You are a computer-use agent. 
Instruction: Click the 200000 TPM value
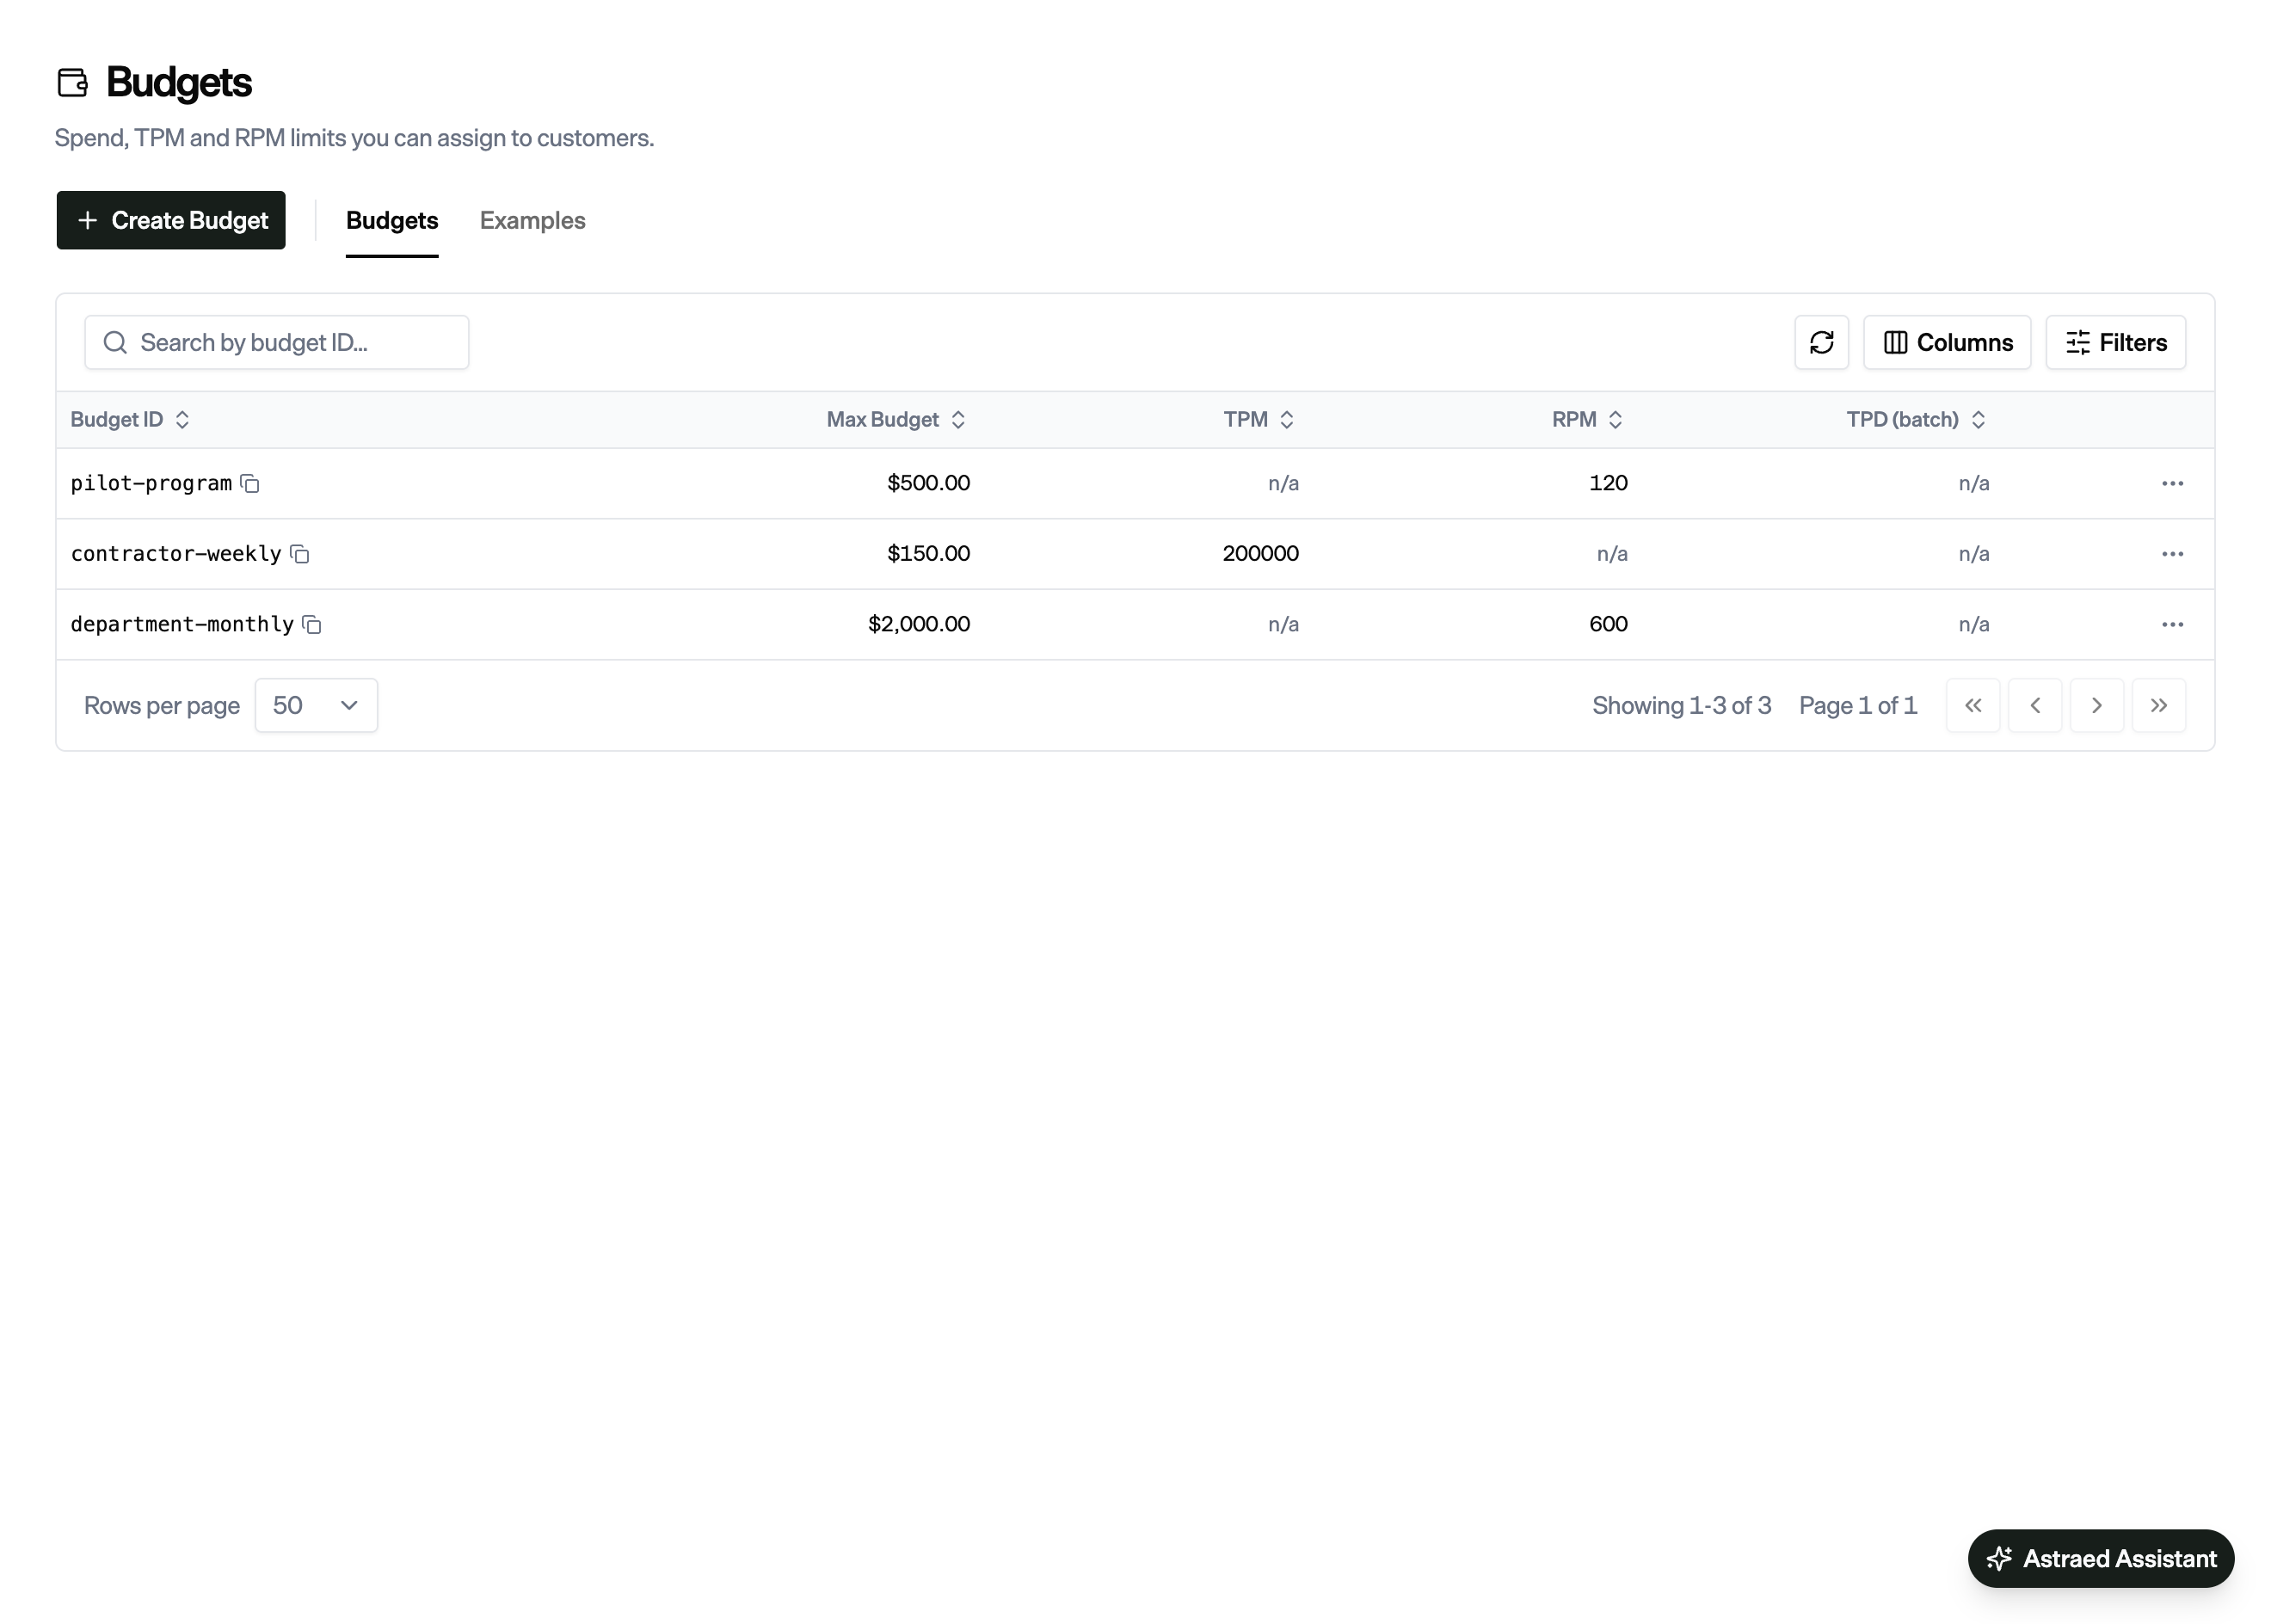point(1260,553)
